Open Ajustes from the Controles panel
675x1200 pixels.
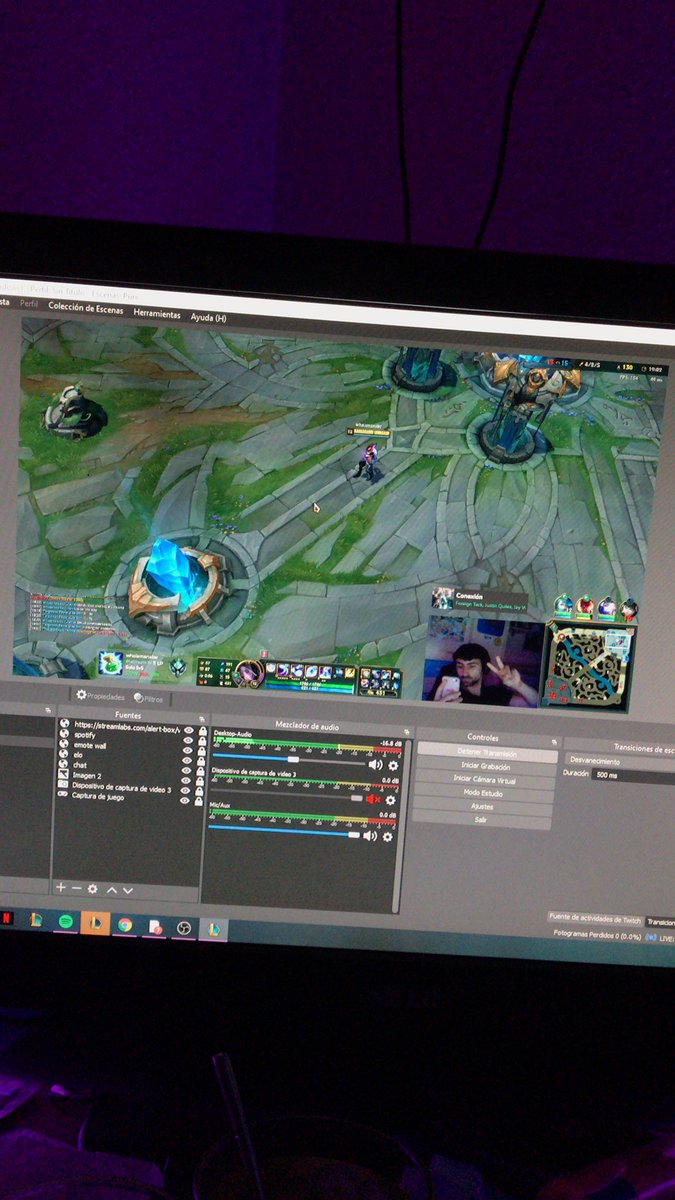point(483,806)
